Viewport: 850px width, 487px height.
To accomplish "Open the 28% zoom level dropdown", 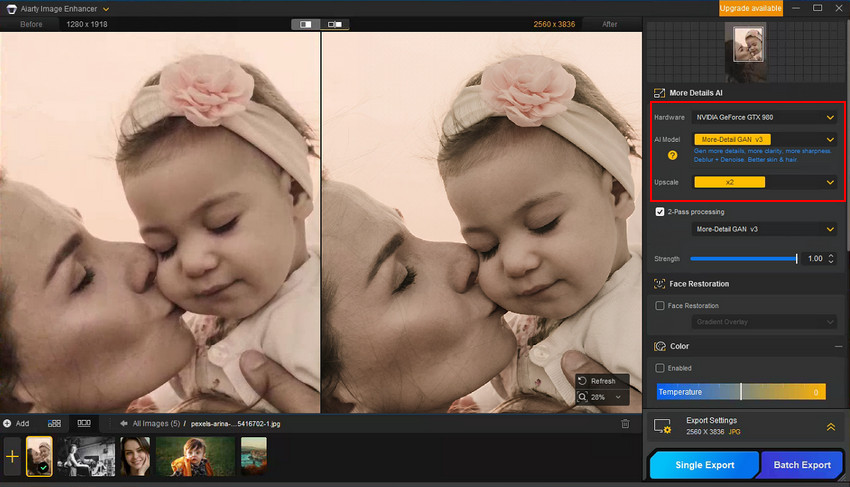I will coord(618,397).
